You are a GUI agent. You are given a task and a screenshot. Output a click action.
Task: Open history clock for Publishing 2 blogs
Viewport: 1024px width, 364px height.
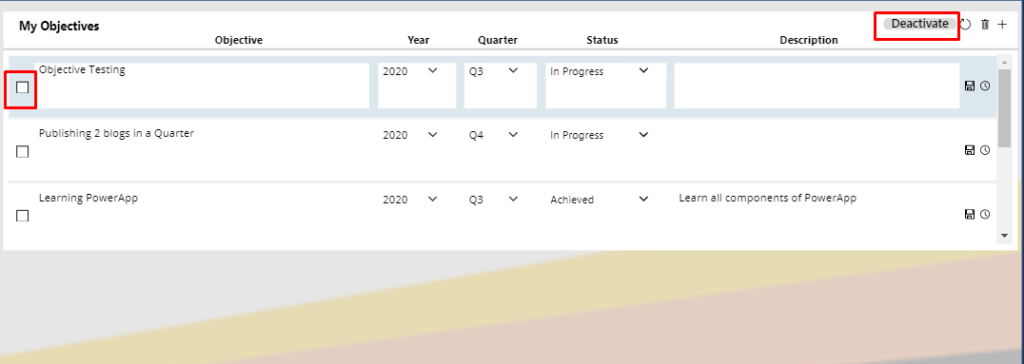pyautogui.click(x=985, y=150)
